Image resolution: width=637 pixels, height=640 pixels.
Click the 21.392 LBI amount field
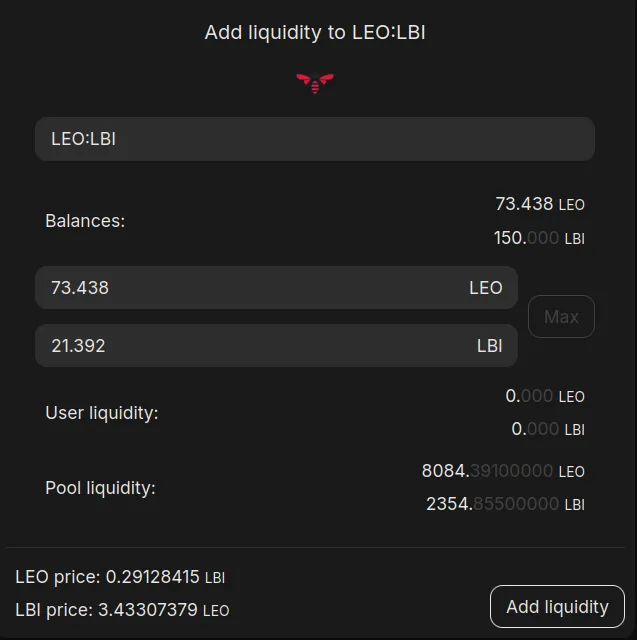(276, 346)
